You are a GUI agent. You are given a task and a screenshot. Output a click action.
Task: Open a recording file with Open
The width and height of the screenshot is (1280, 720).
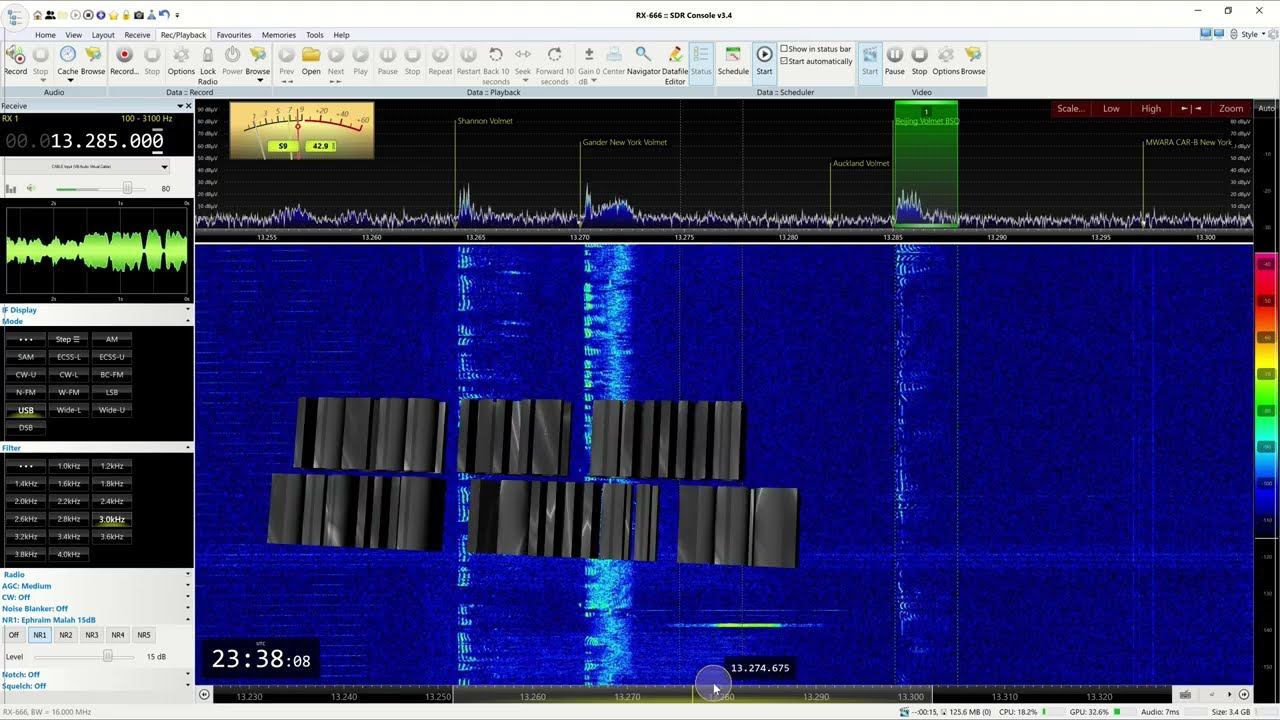pos(311,59)
